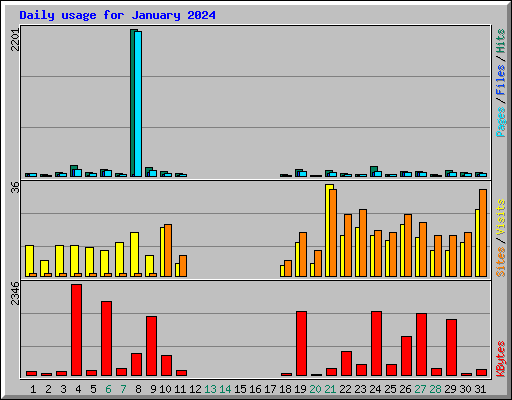Click the KBytes legend label
The width and height of the screenshot is (512, 400).
(501, 359)
